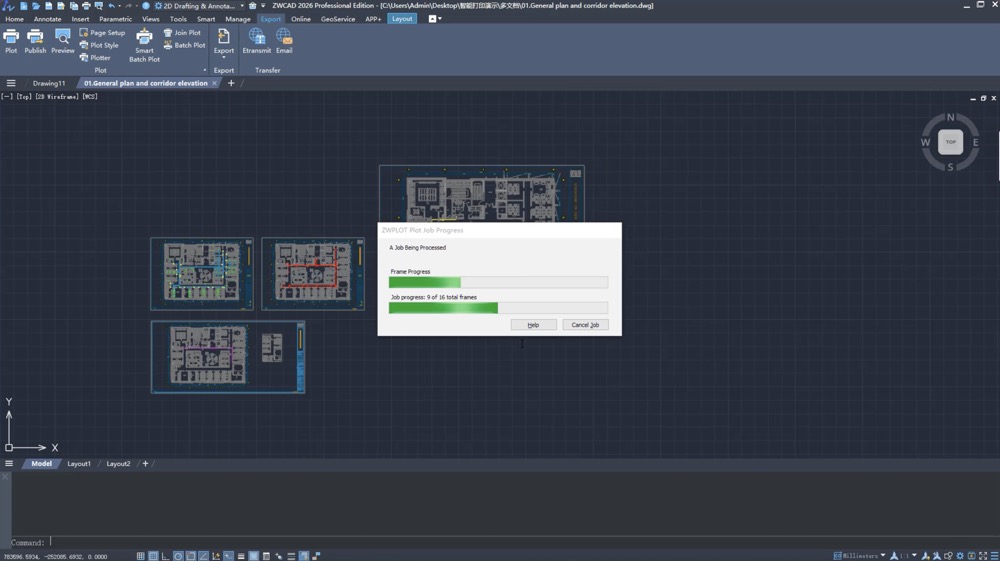This screenshot has width=1000, height=561.
Task: Toggle polar tracking in status bar
Action: click(178, 556)
